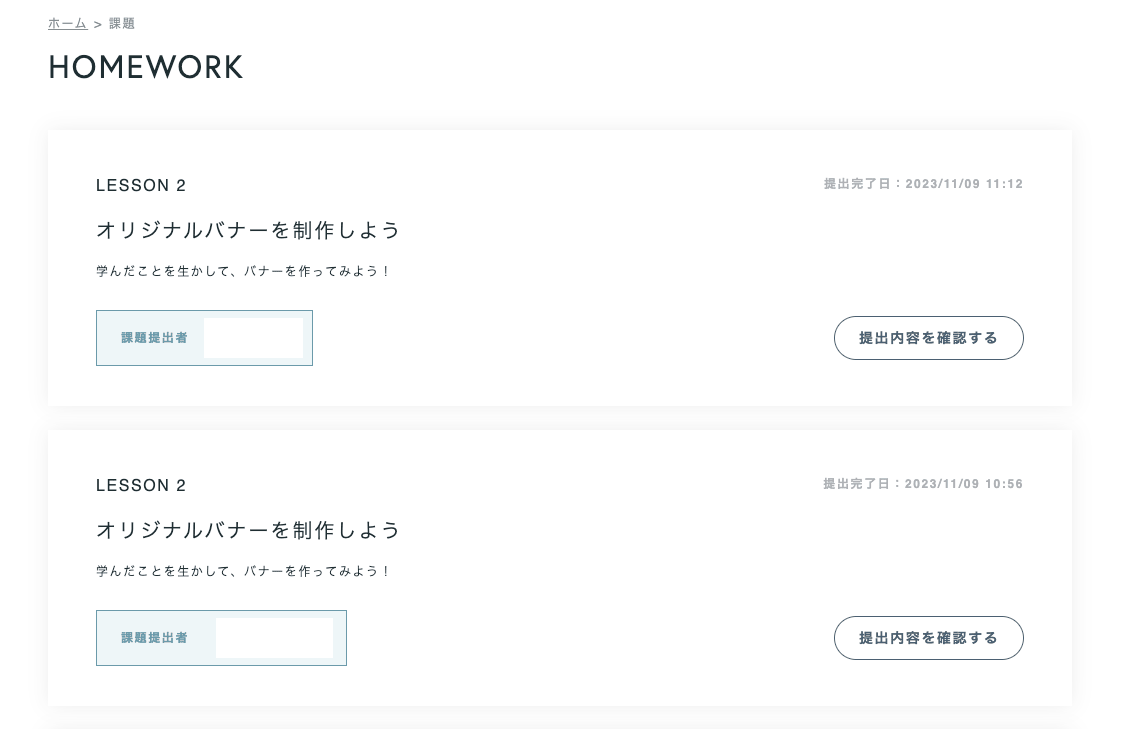
Task: Click the 提出完了日 2023/11/09 10:56 timestamp
Action: click(x=923, y=484)
